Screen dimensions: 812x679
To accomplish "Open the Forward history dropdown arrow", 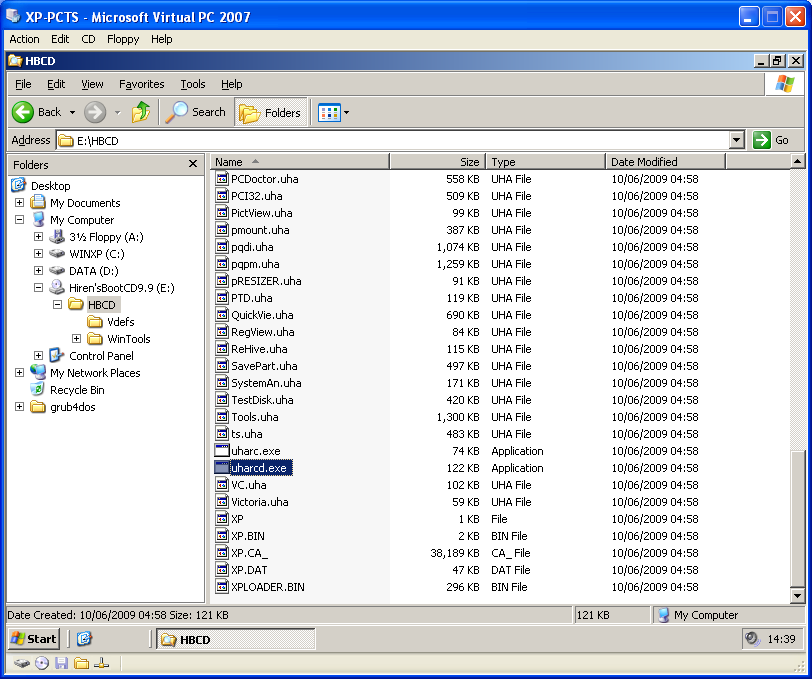I will click(x=118, y=112).
